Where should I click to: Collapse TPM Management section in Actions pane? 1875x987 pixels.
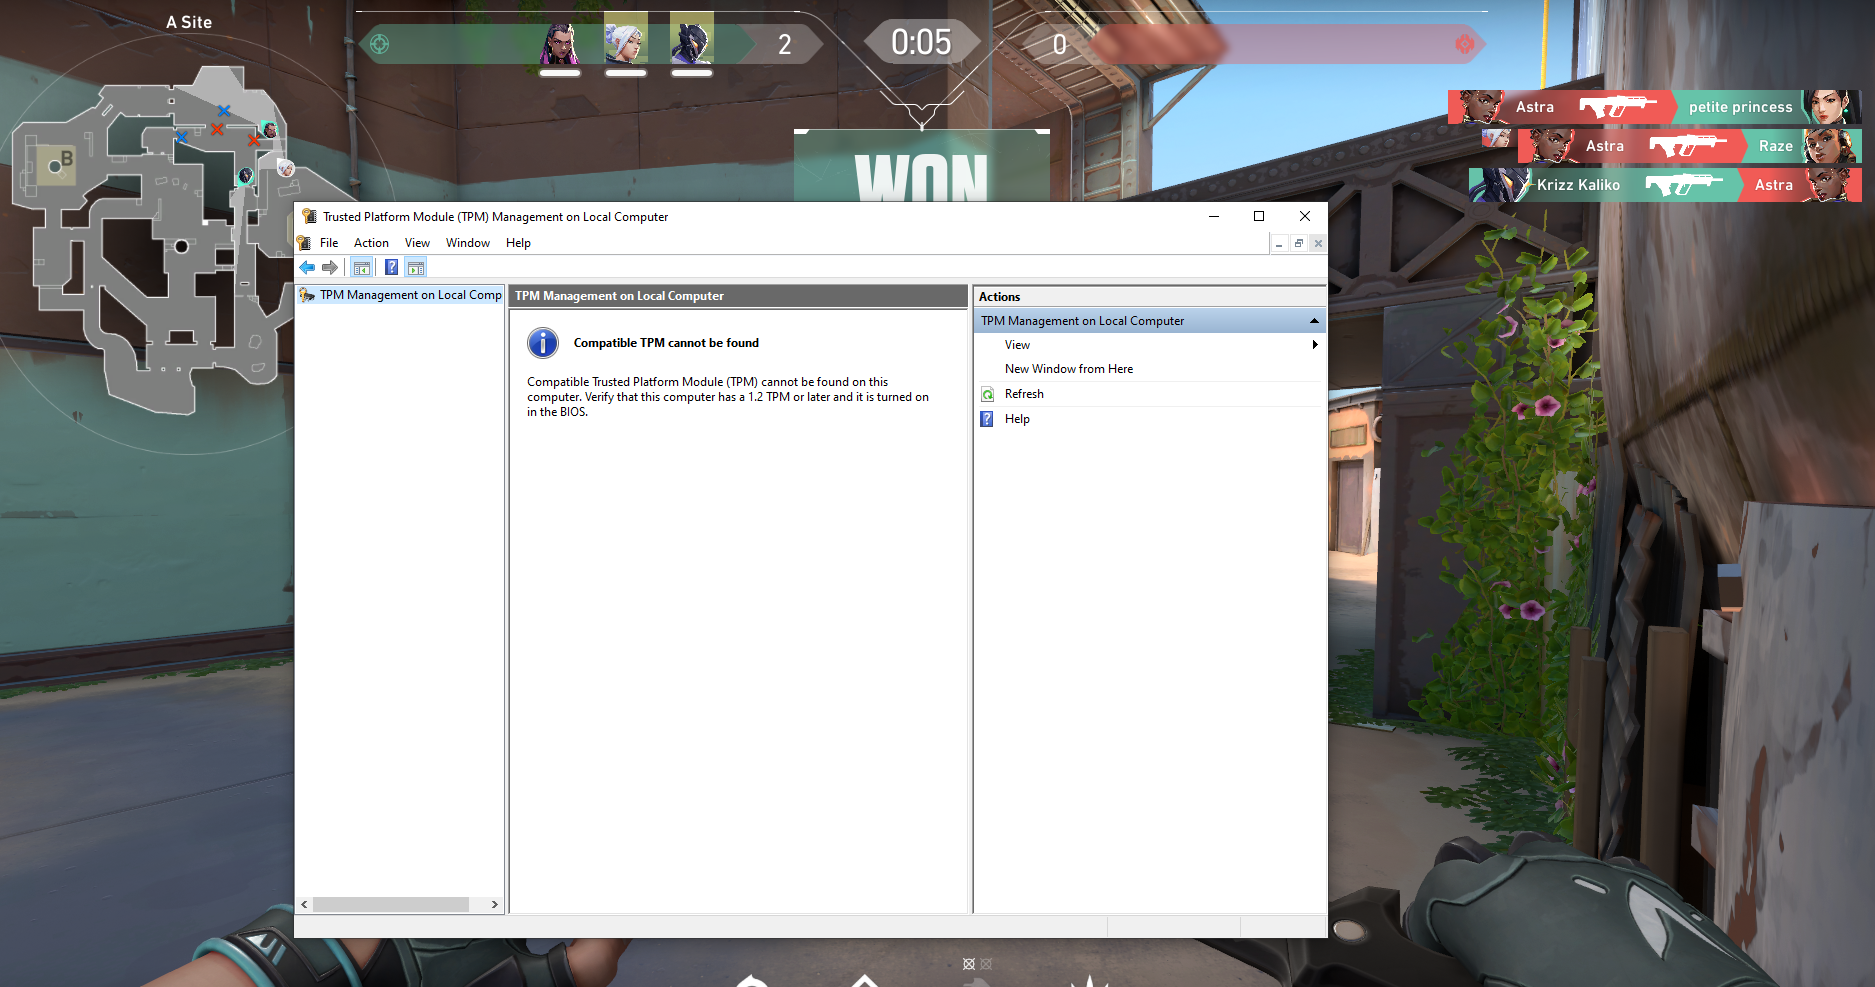click(1314, 321)
